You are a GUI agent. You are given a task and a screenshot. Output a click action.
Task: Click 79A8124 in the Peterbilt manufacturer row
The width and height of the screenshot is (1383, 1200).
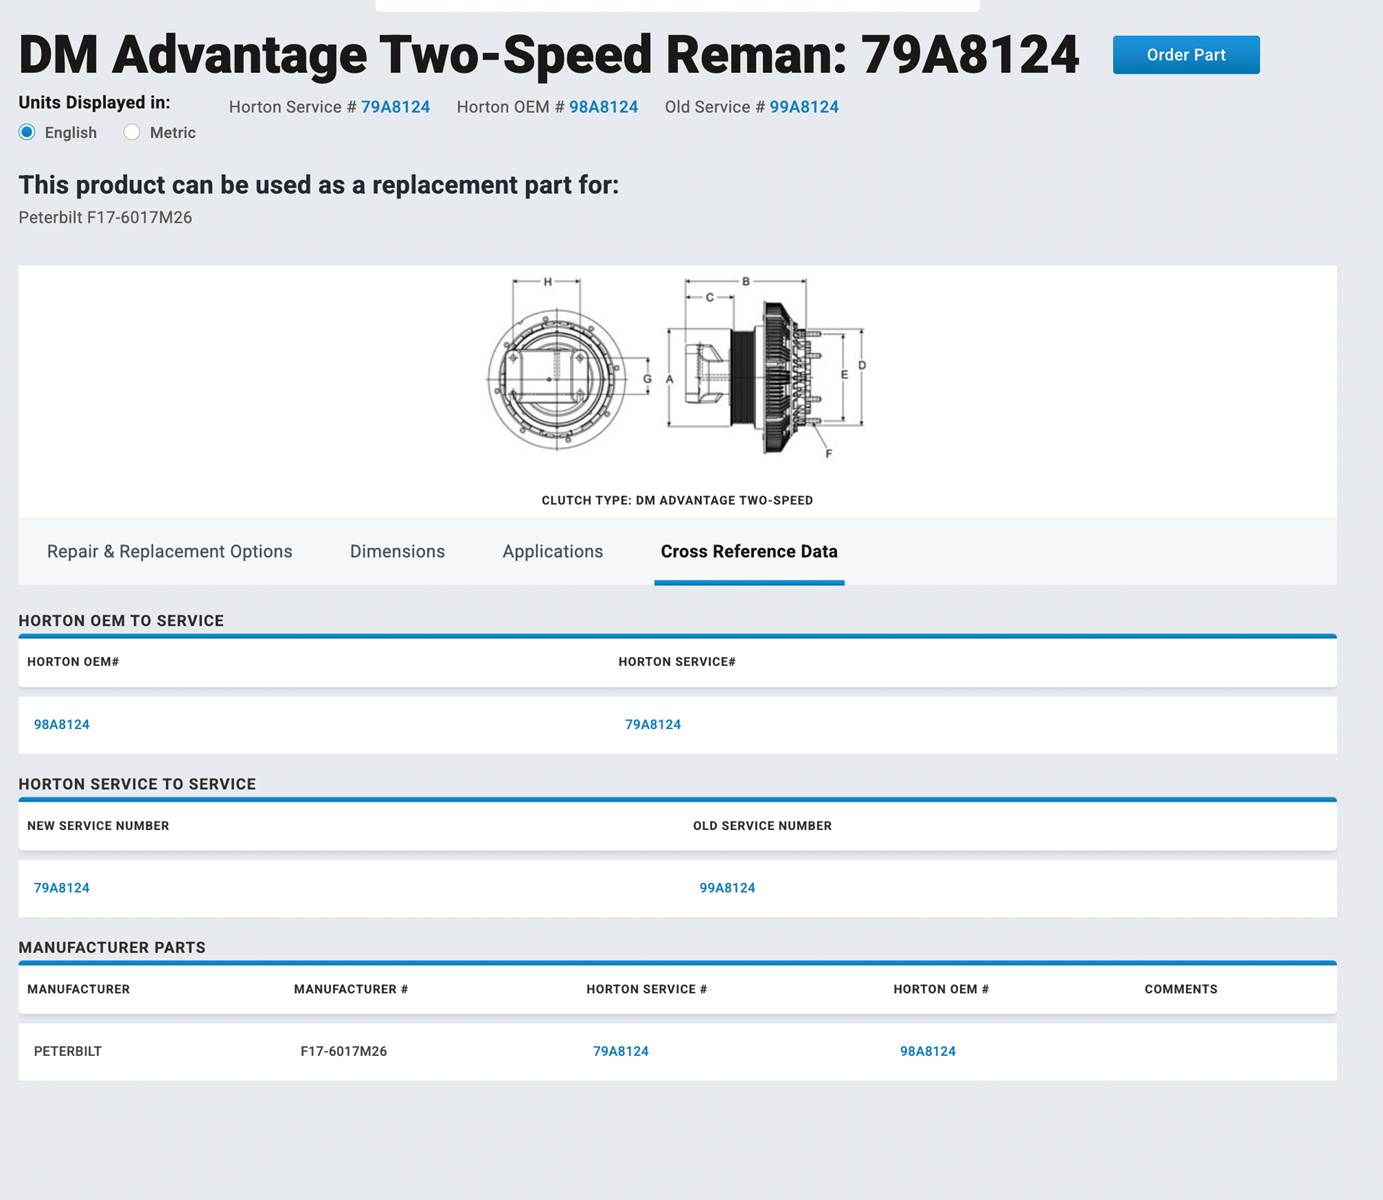coord(621,1051)
